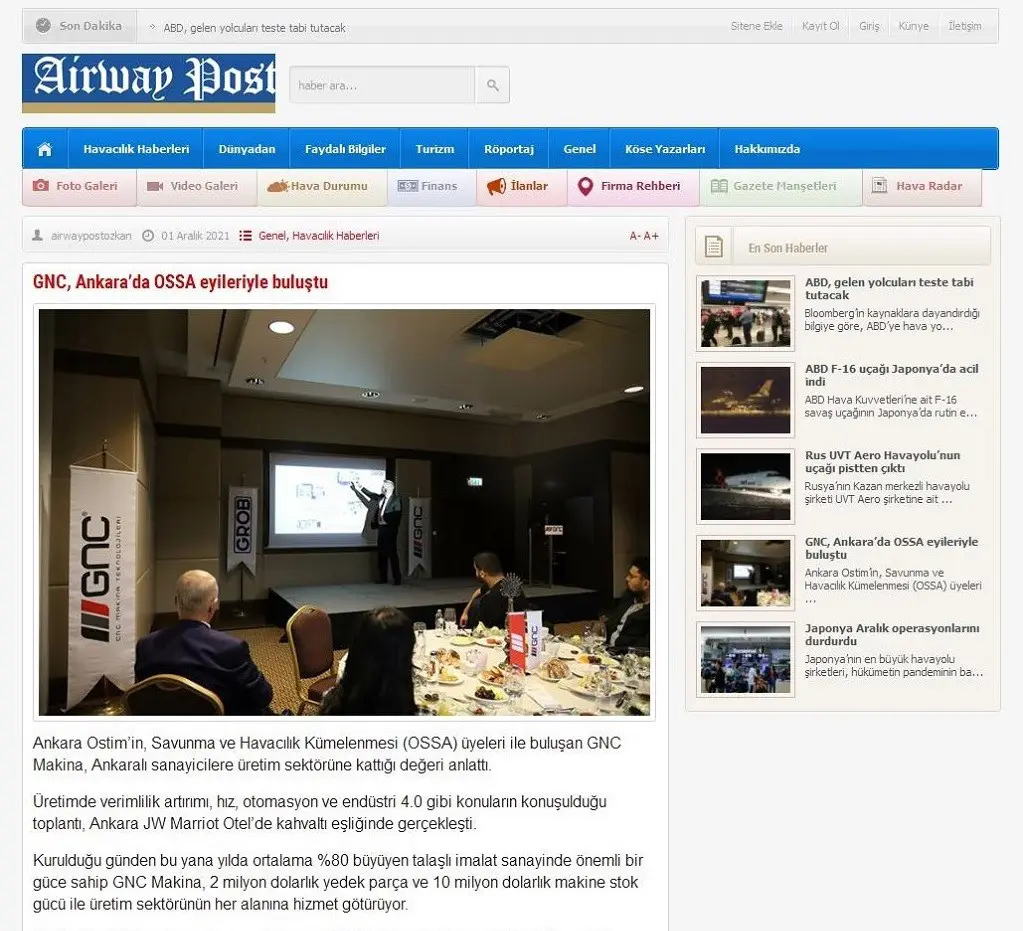
Task: Open headline Japonya Aralık operasyonlarını durdurdu
Action: 892,634
